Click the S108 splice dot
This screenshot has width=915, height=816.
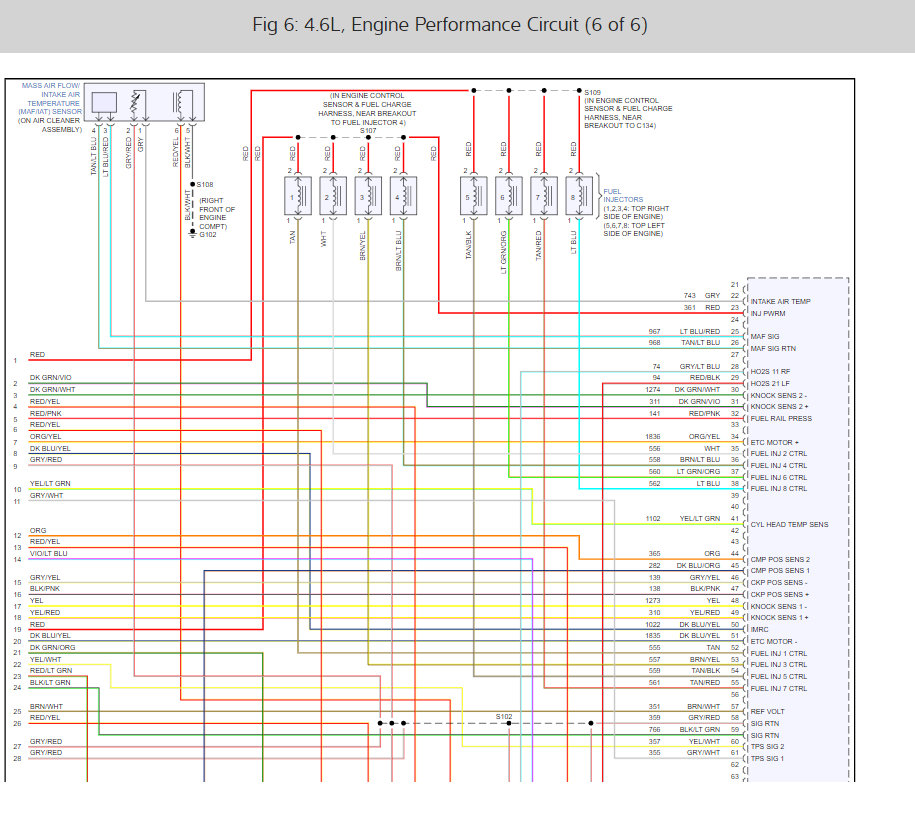[x=193, y=184]
